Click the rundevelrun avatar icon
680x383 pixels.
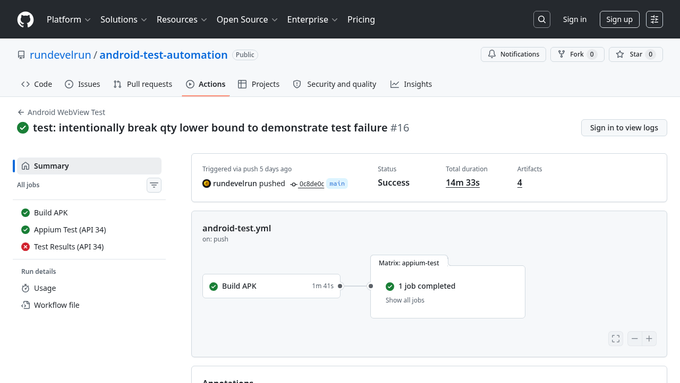[x=206, y=183]
